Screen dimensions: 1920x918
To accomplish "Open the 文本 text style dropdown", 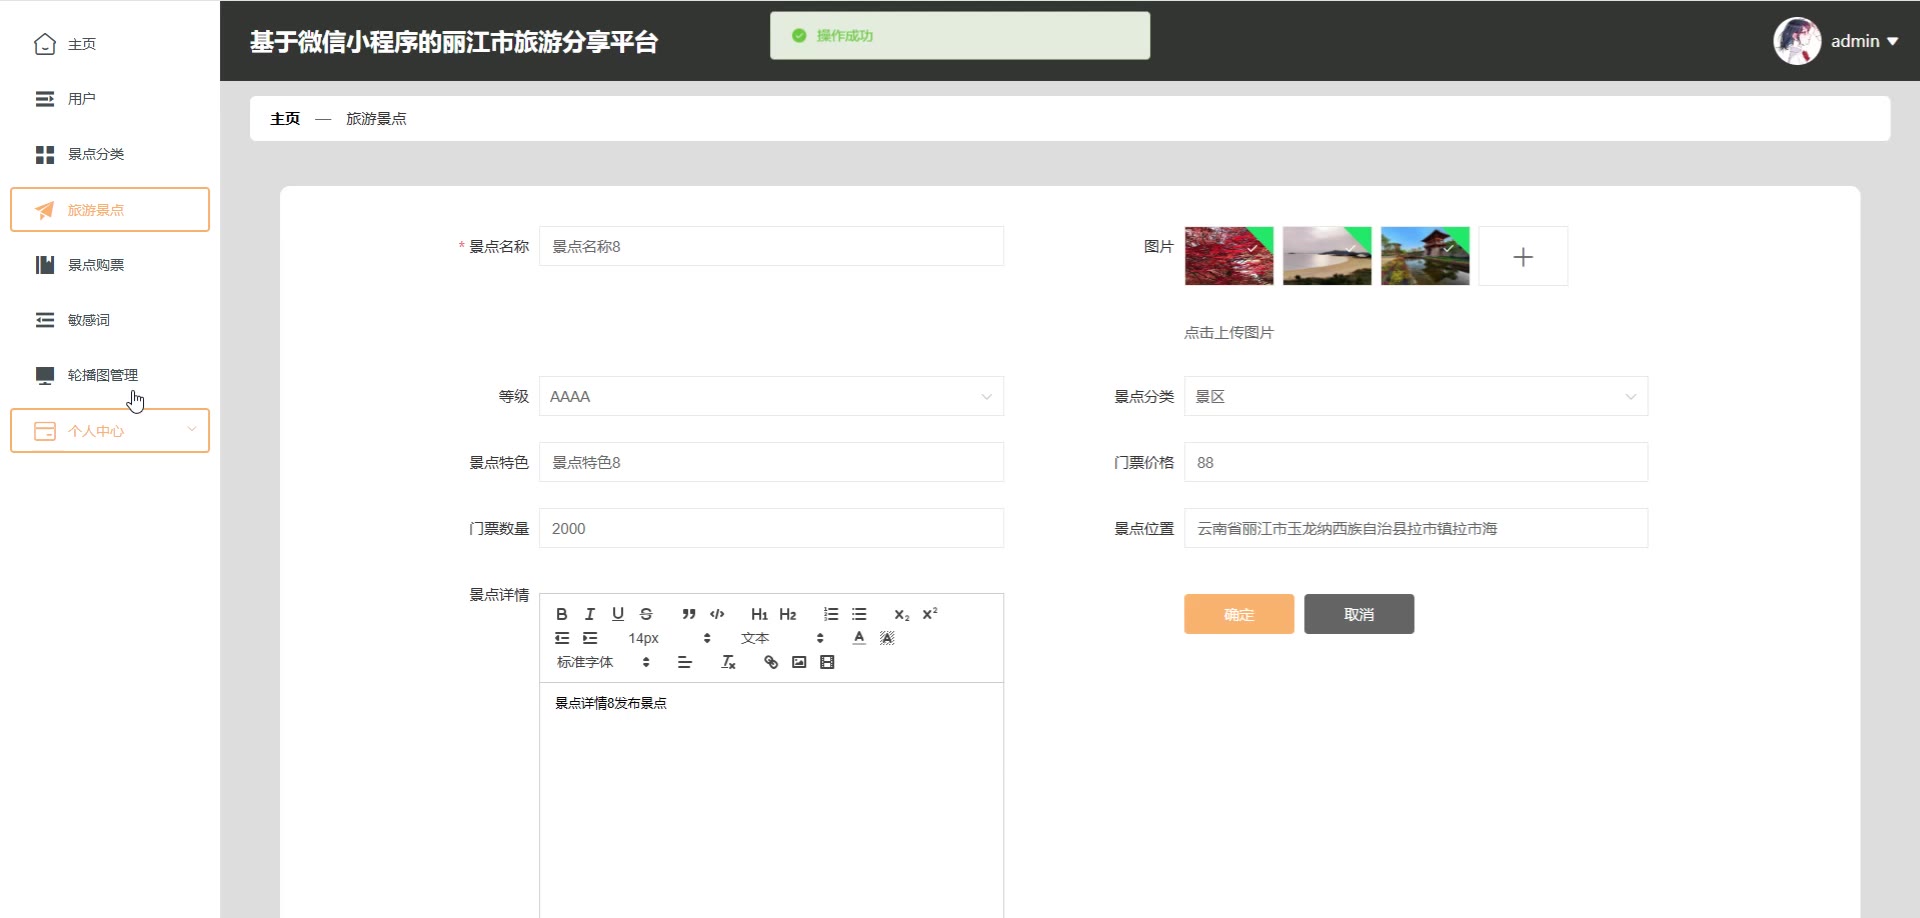I will click(782, 638).
